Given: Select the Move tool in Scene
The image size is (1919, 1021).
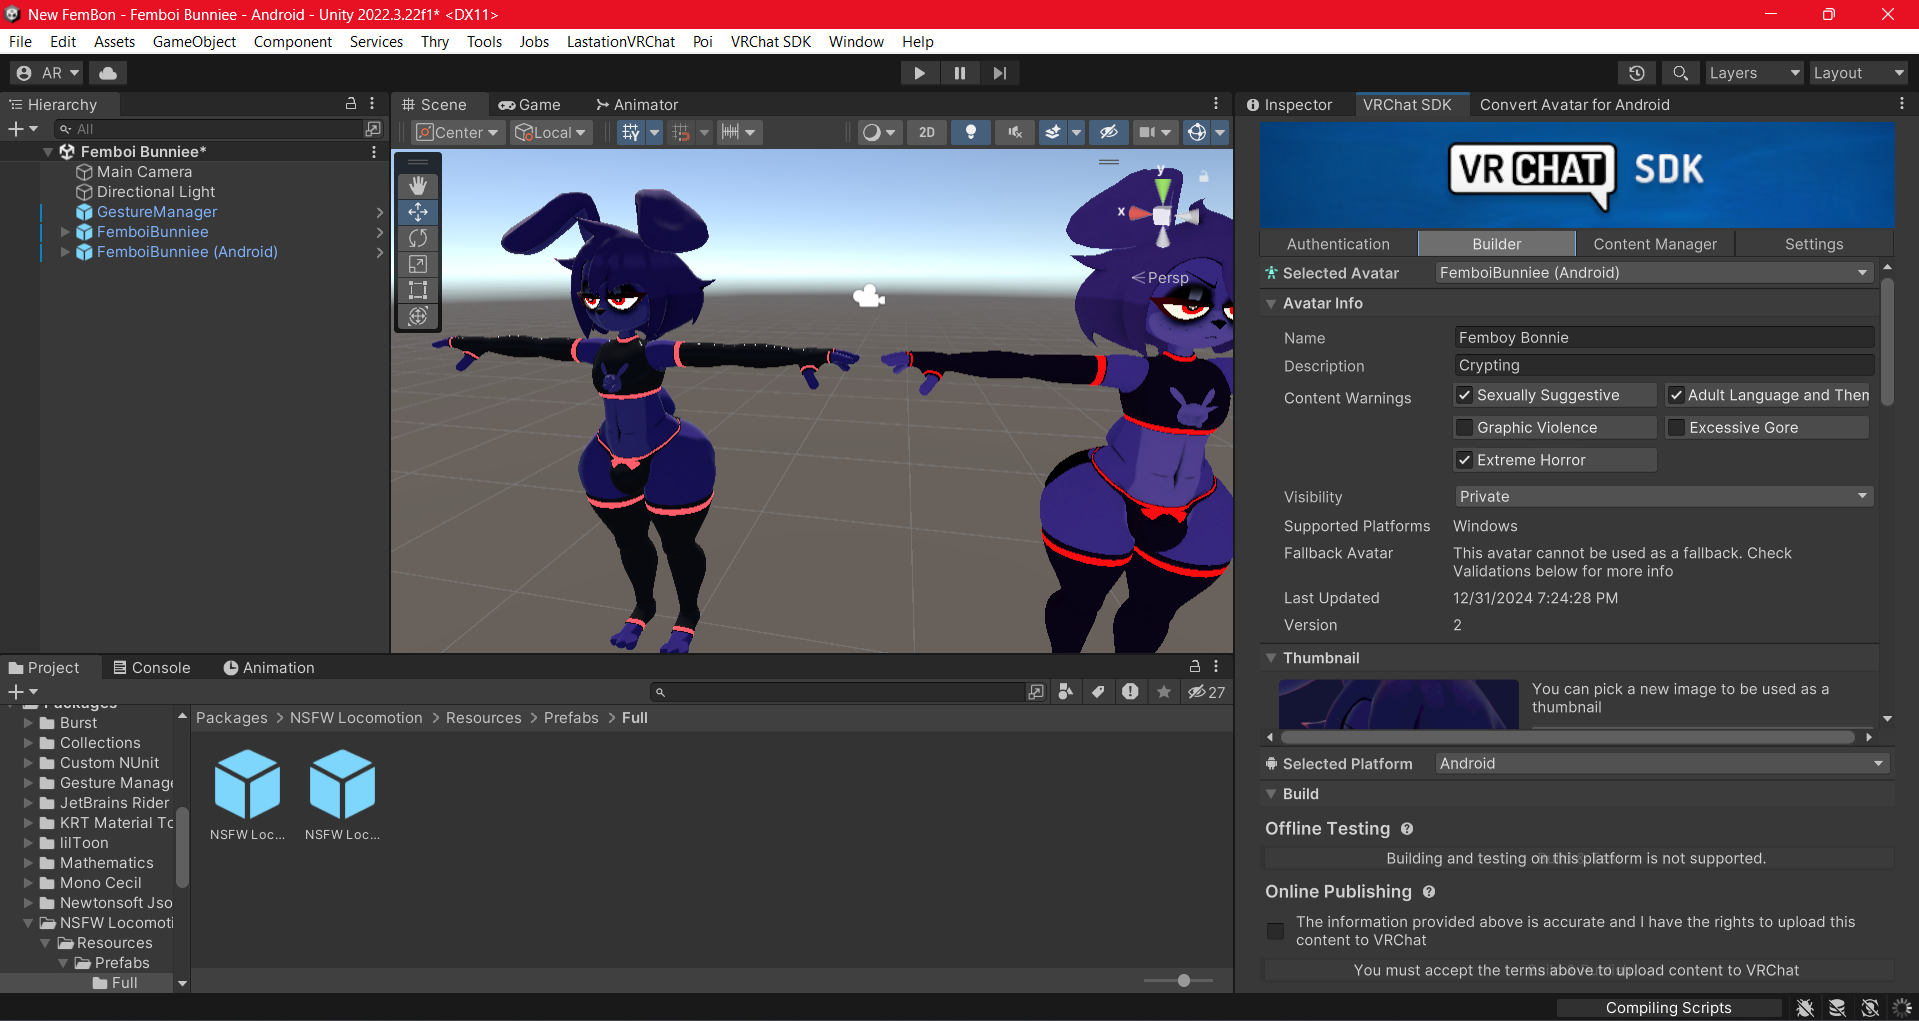Looking at the screenshot, I should pos(418,212).
